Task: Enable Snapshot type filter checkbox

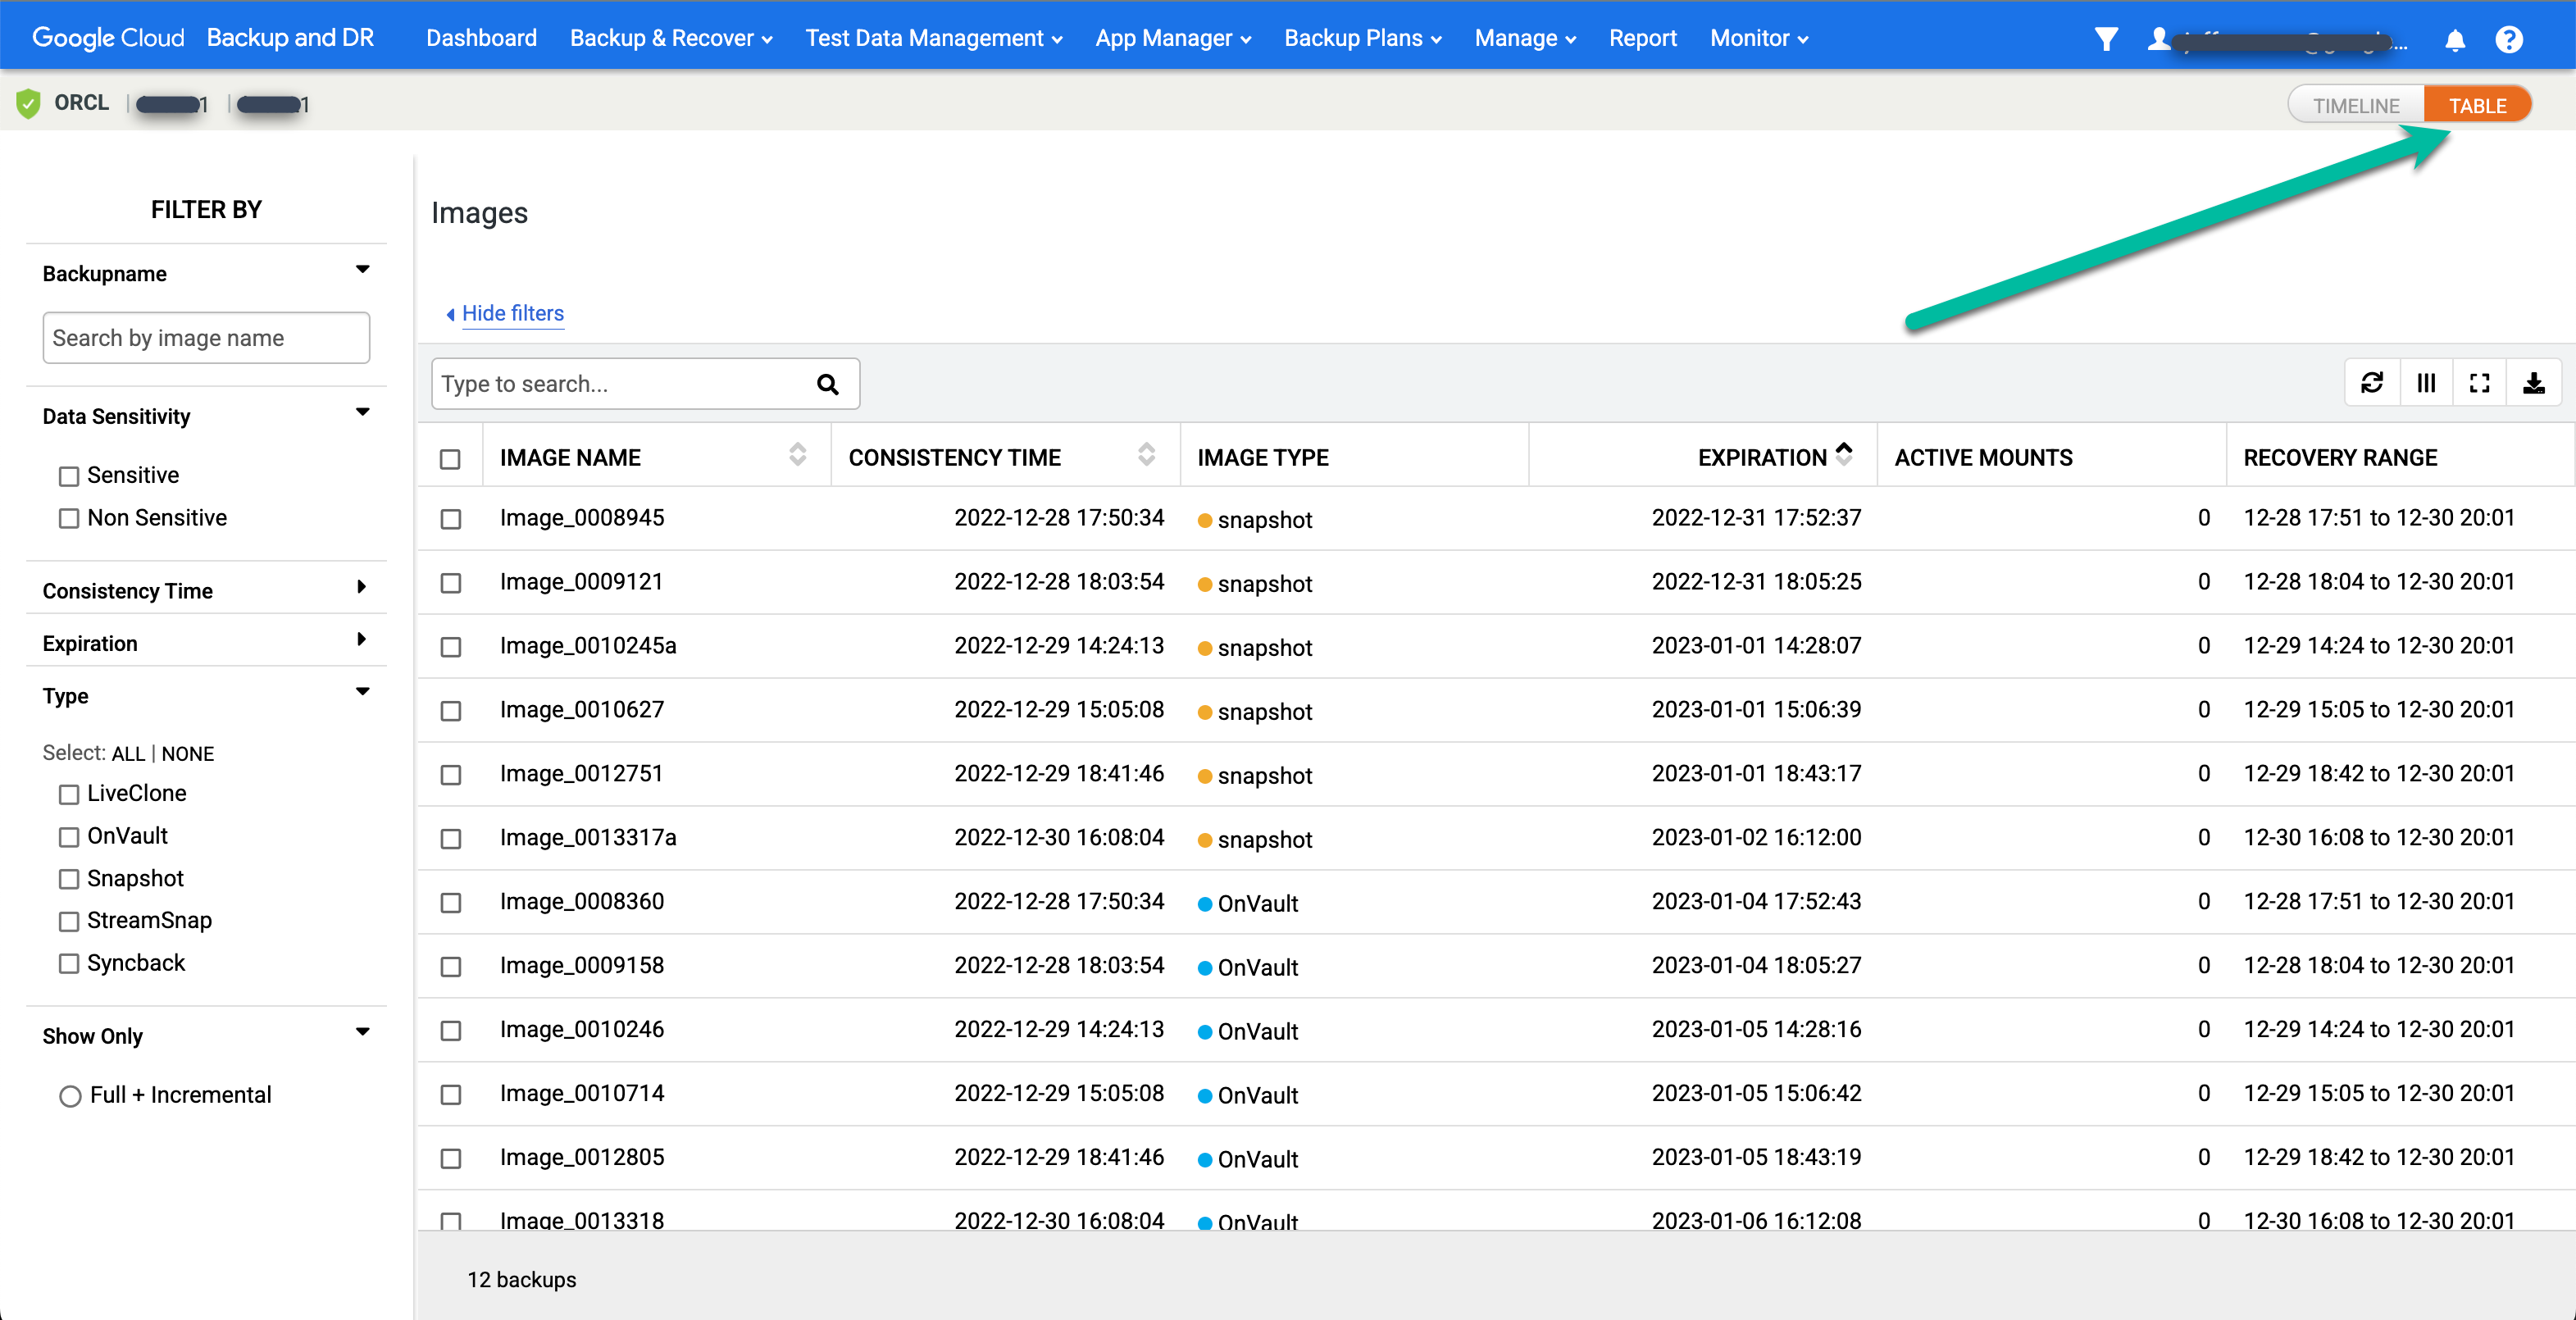Action: [x=69, y=879]
